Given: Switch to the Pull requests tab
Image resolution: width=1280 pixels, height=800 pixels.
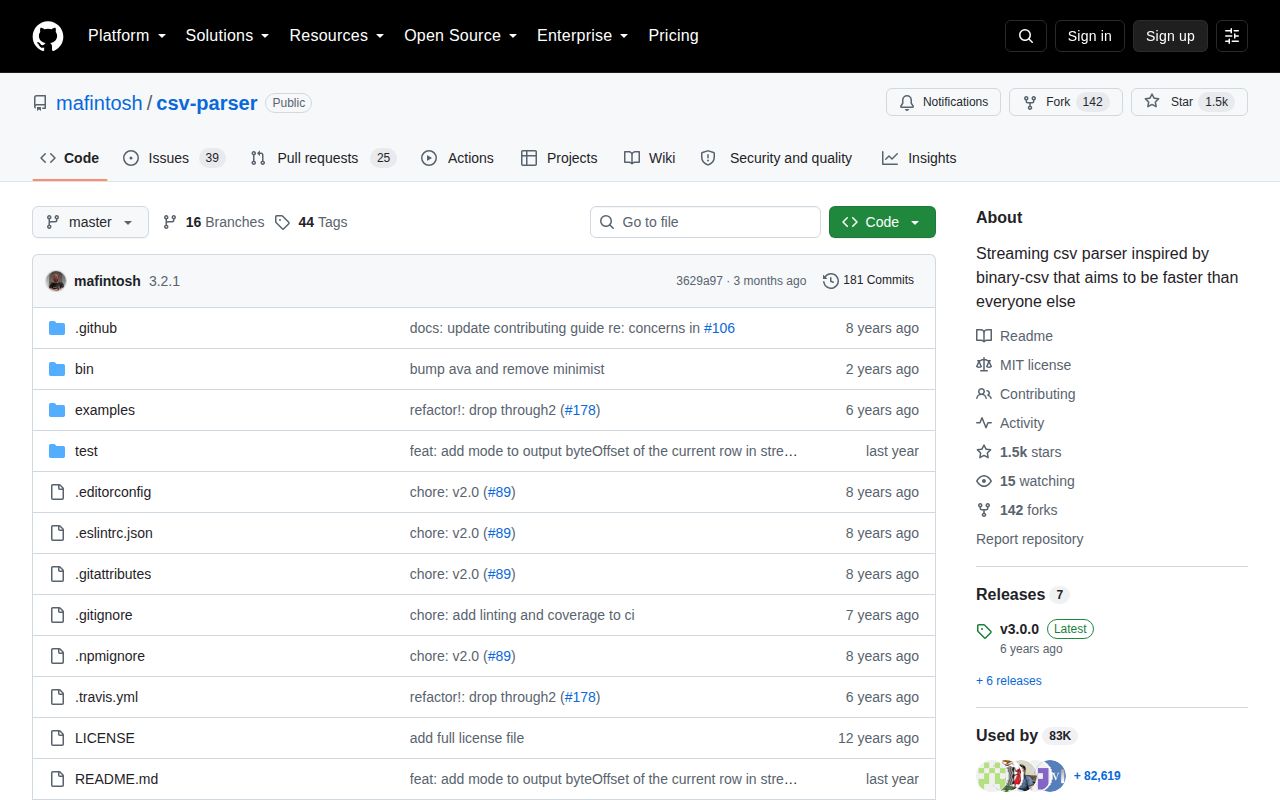Looking at the screenshot, I should click(x=322, y=158).
